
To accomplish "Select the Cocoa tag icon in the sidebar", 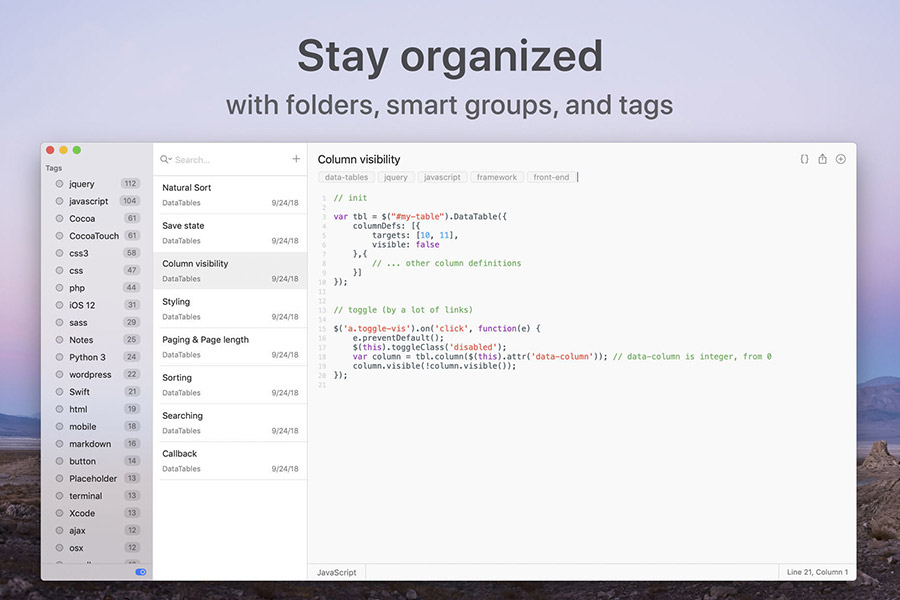I will tap(61, 218).
